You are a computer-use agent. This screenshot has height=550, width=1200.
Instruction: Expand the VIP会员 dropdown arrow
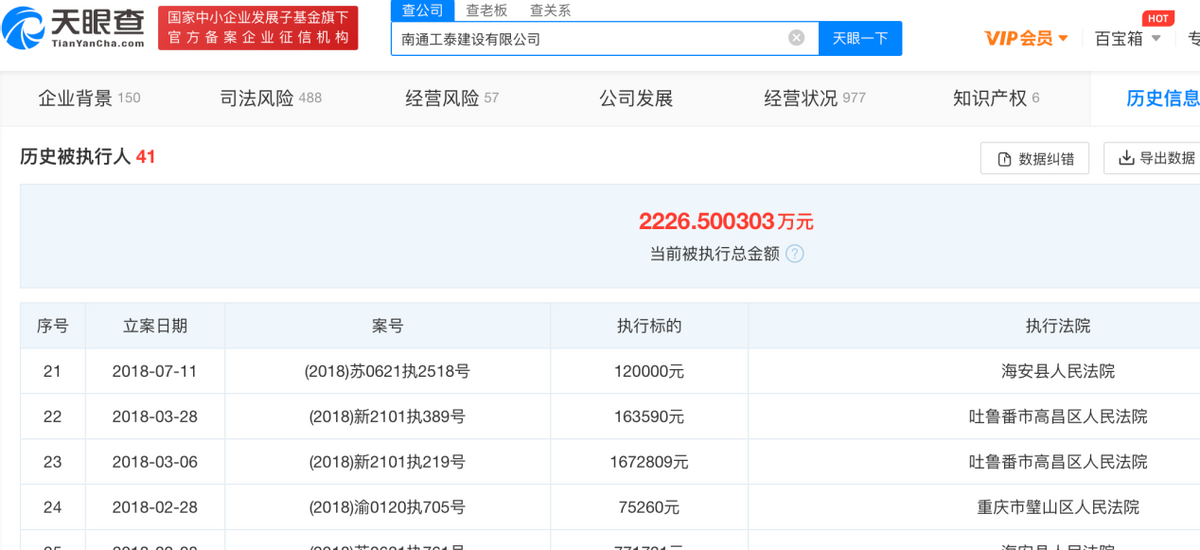point(1063,39)
